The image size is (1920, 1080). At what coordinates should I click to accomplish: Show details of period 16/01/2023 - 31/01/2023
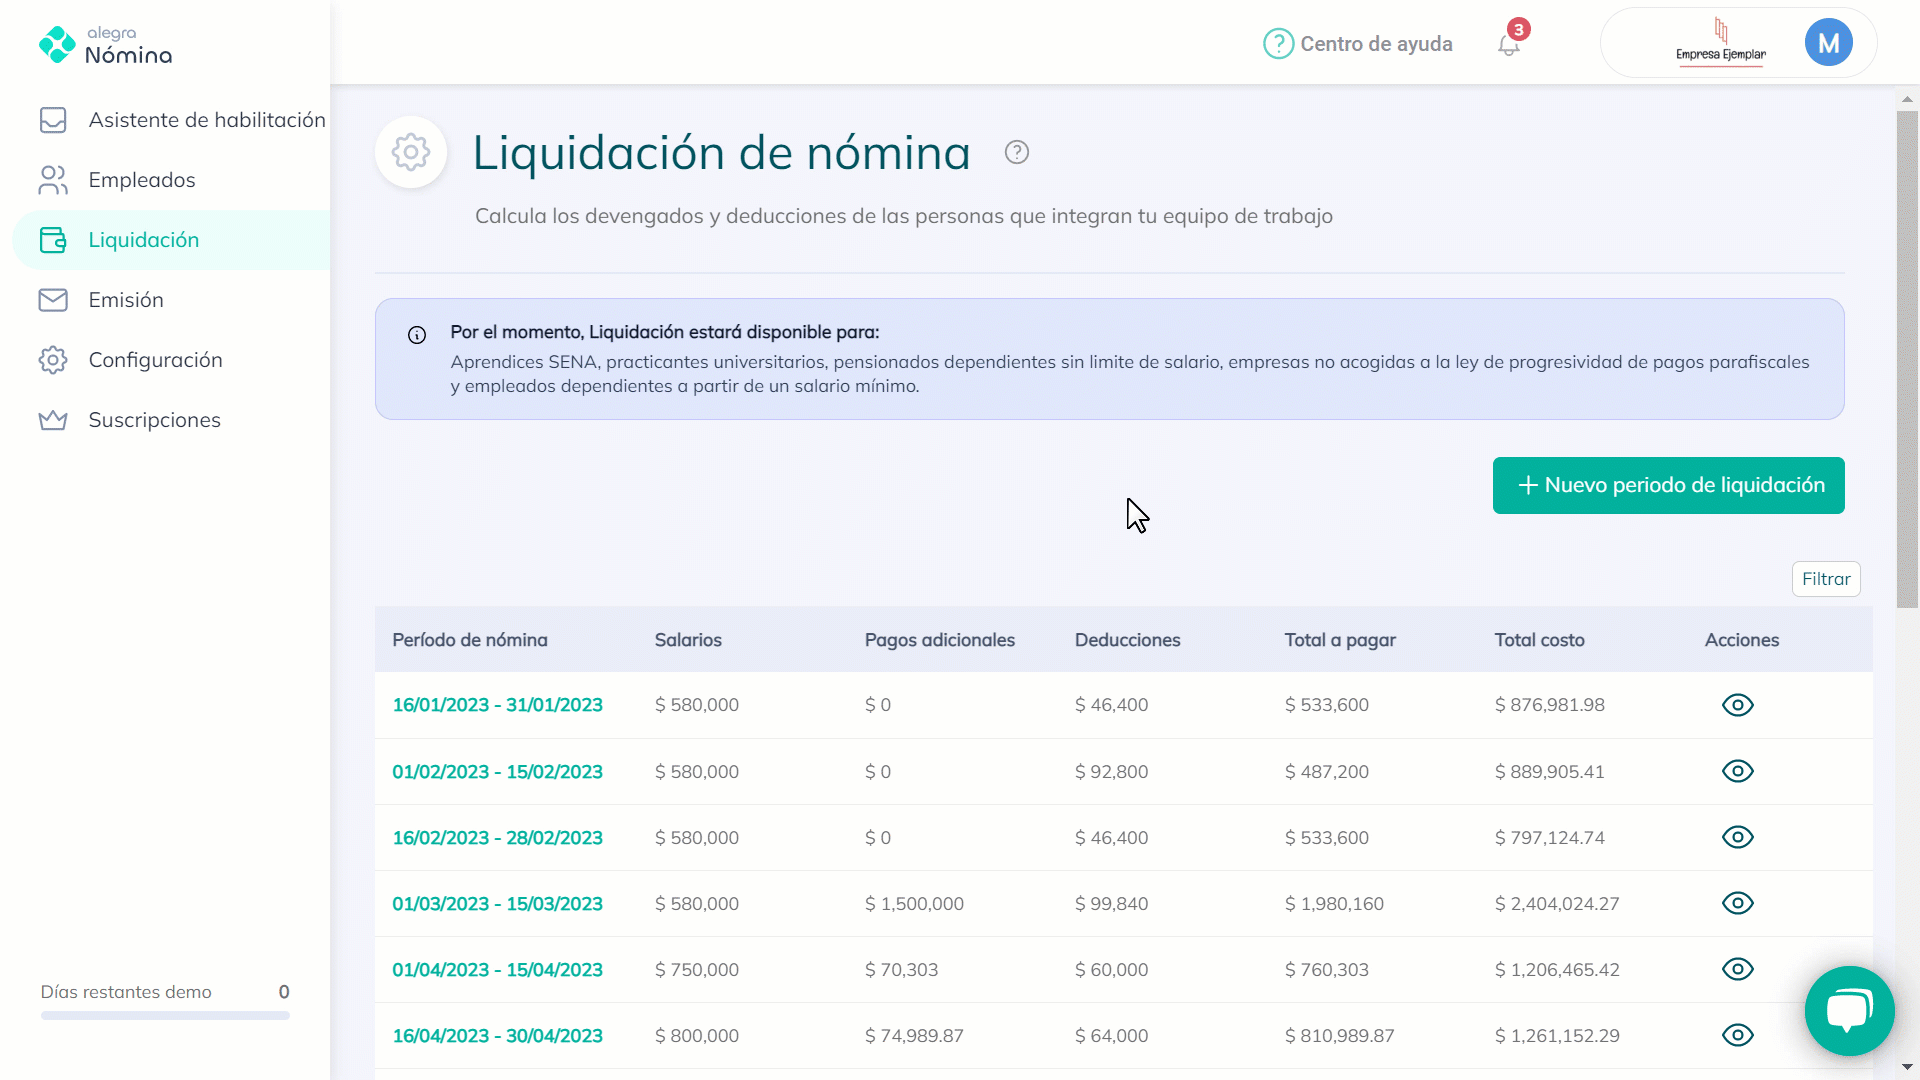(1737, 704)
